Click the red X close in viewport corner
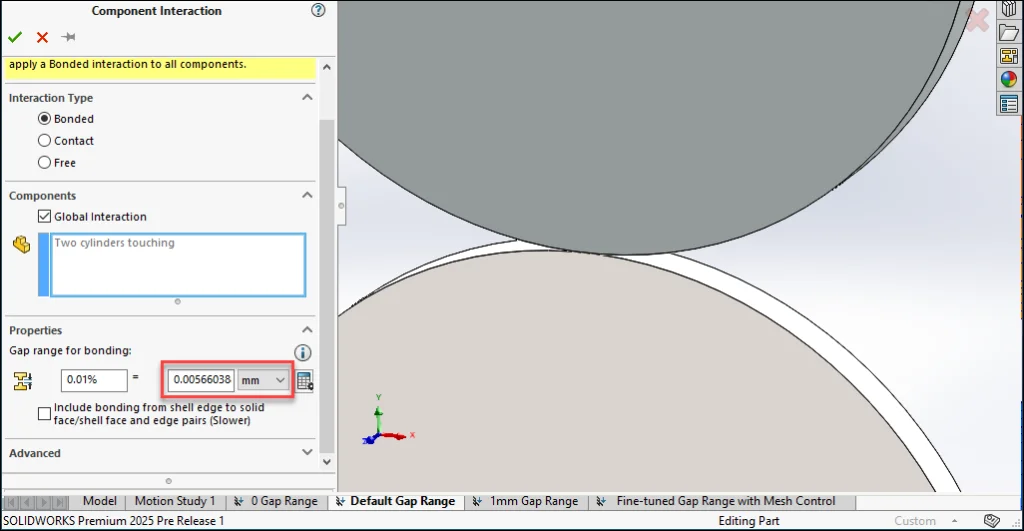Image resolution: width=1024 pixels, height=531 pixels. tap(977, 20)
